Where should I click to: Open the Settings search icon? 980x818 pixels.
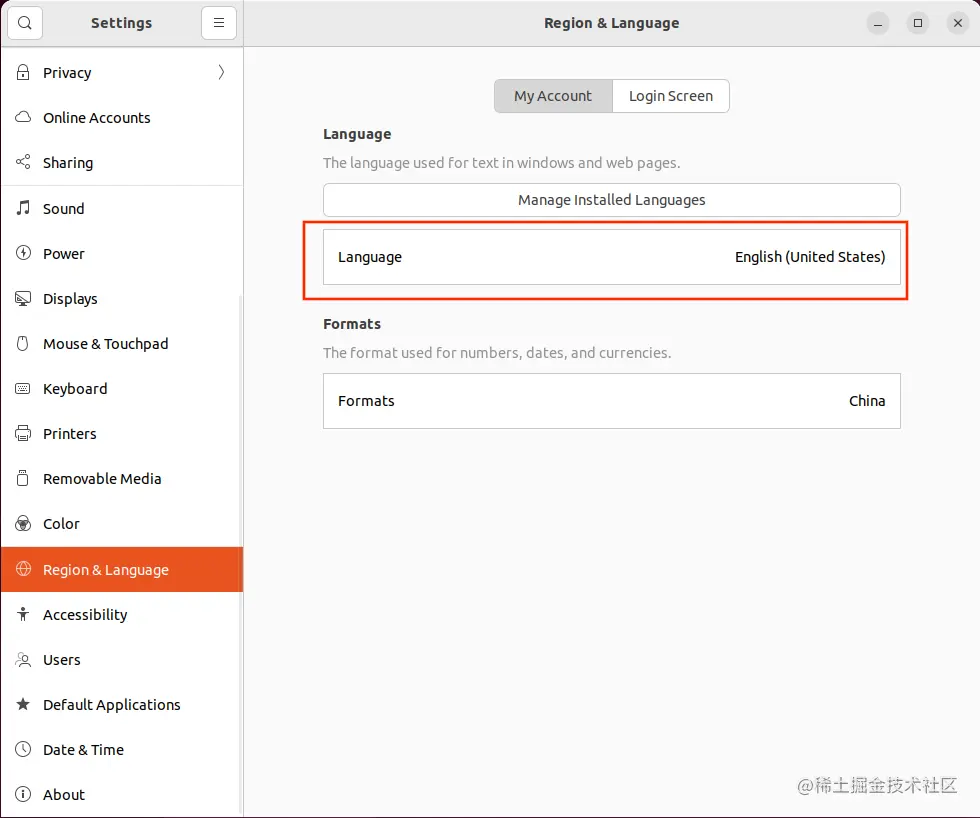pos(25,23)
